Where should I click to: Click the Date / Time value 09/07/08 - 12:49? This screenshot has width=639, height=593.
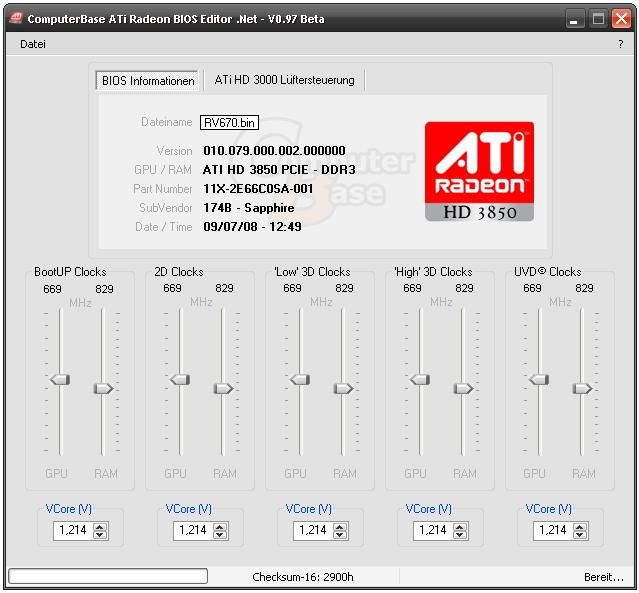(x=252, y=227)
